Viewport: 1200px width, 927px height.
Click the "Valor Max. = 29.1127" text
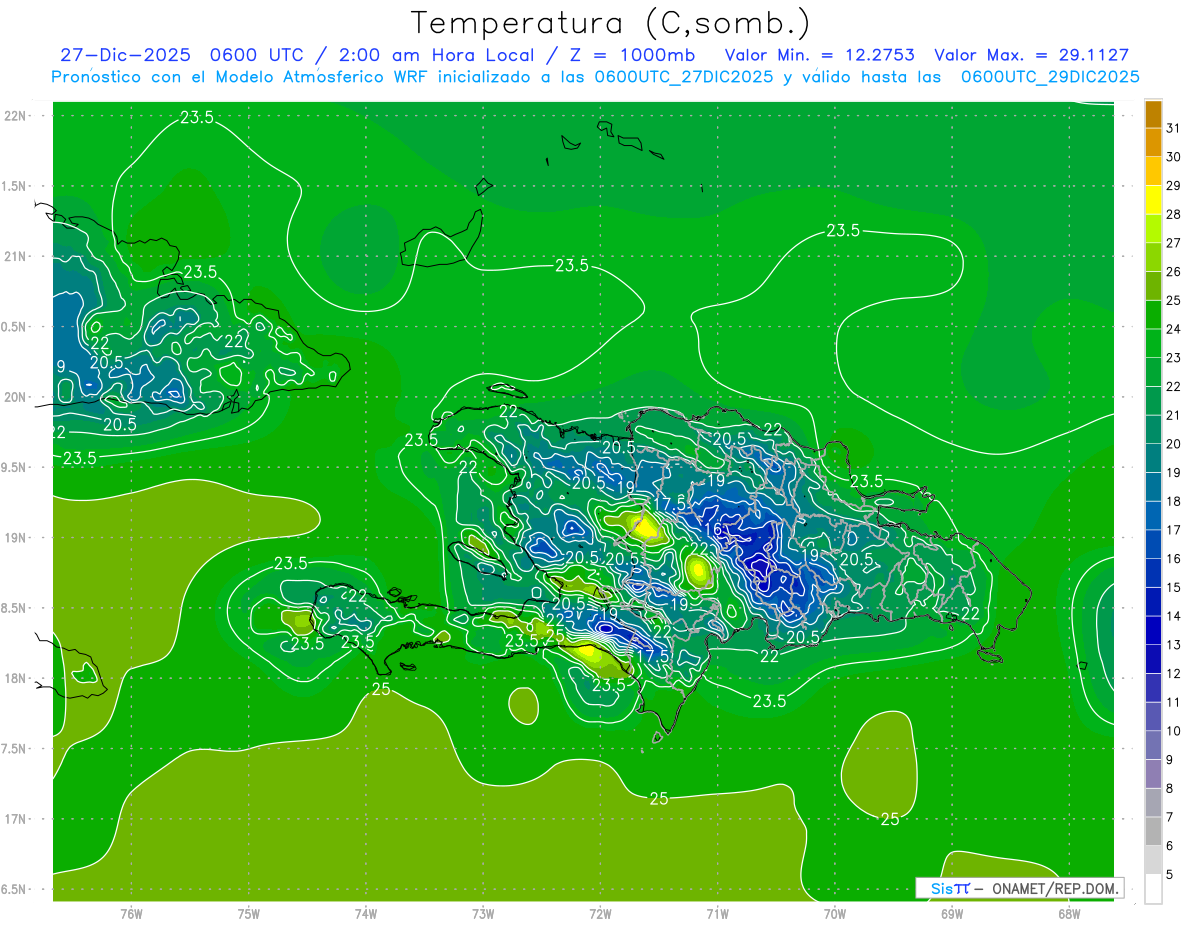[x=1032, y=55]
